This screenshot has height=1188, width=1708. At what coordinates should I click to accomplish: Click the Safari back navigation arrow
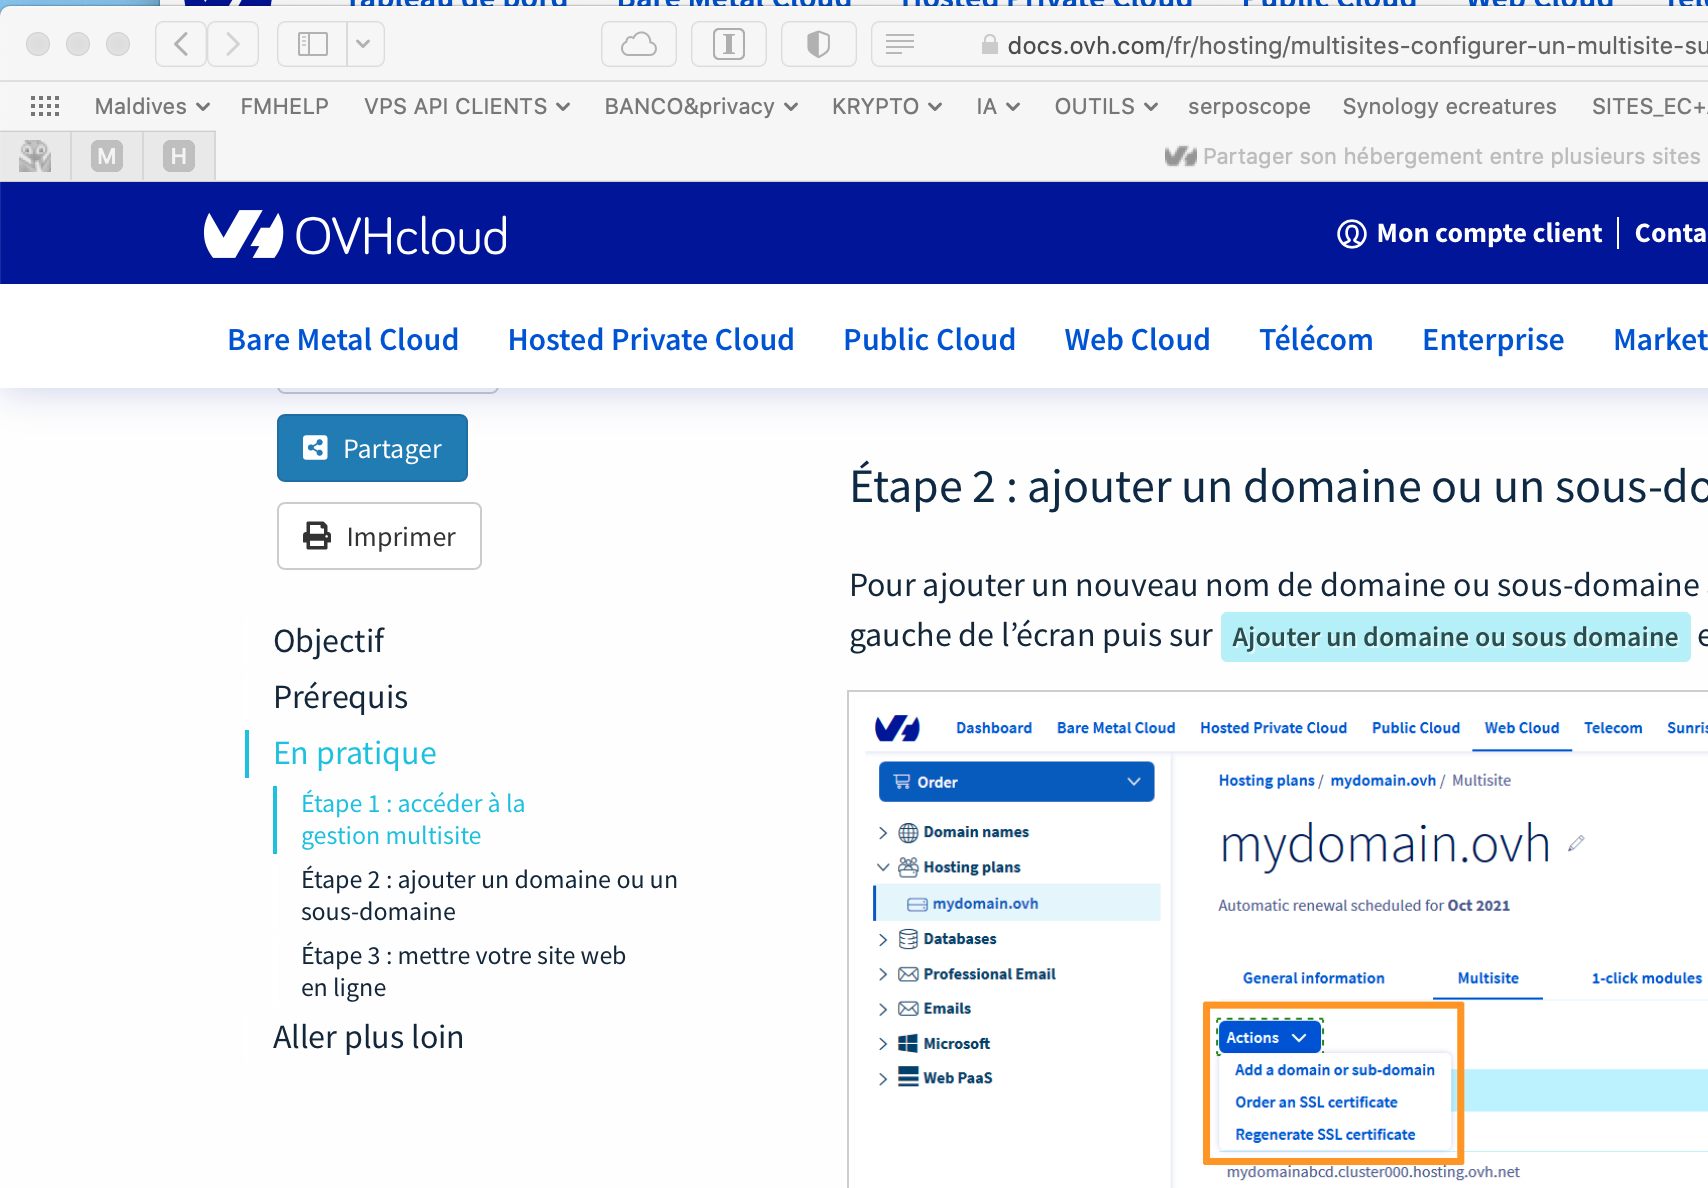(182, 44)
